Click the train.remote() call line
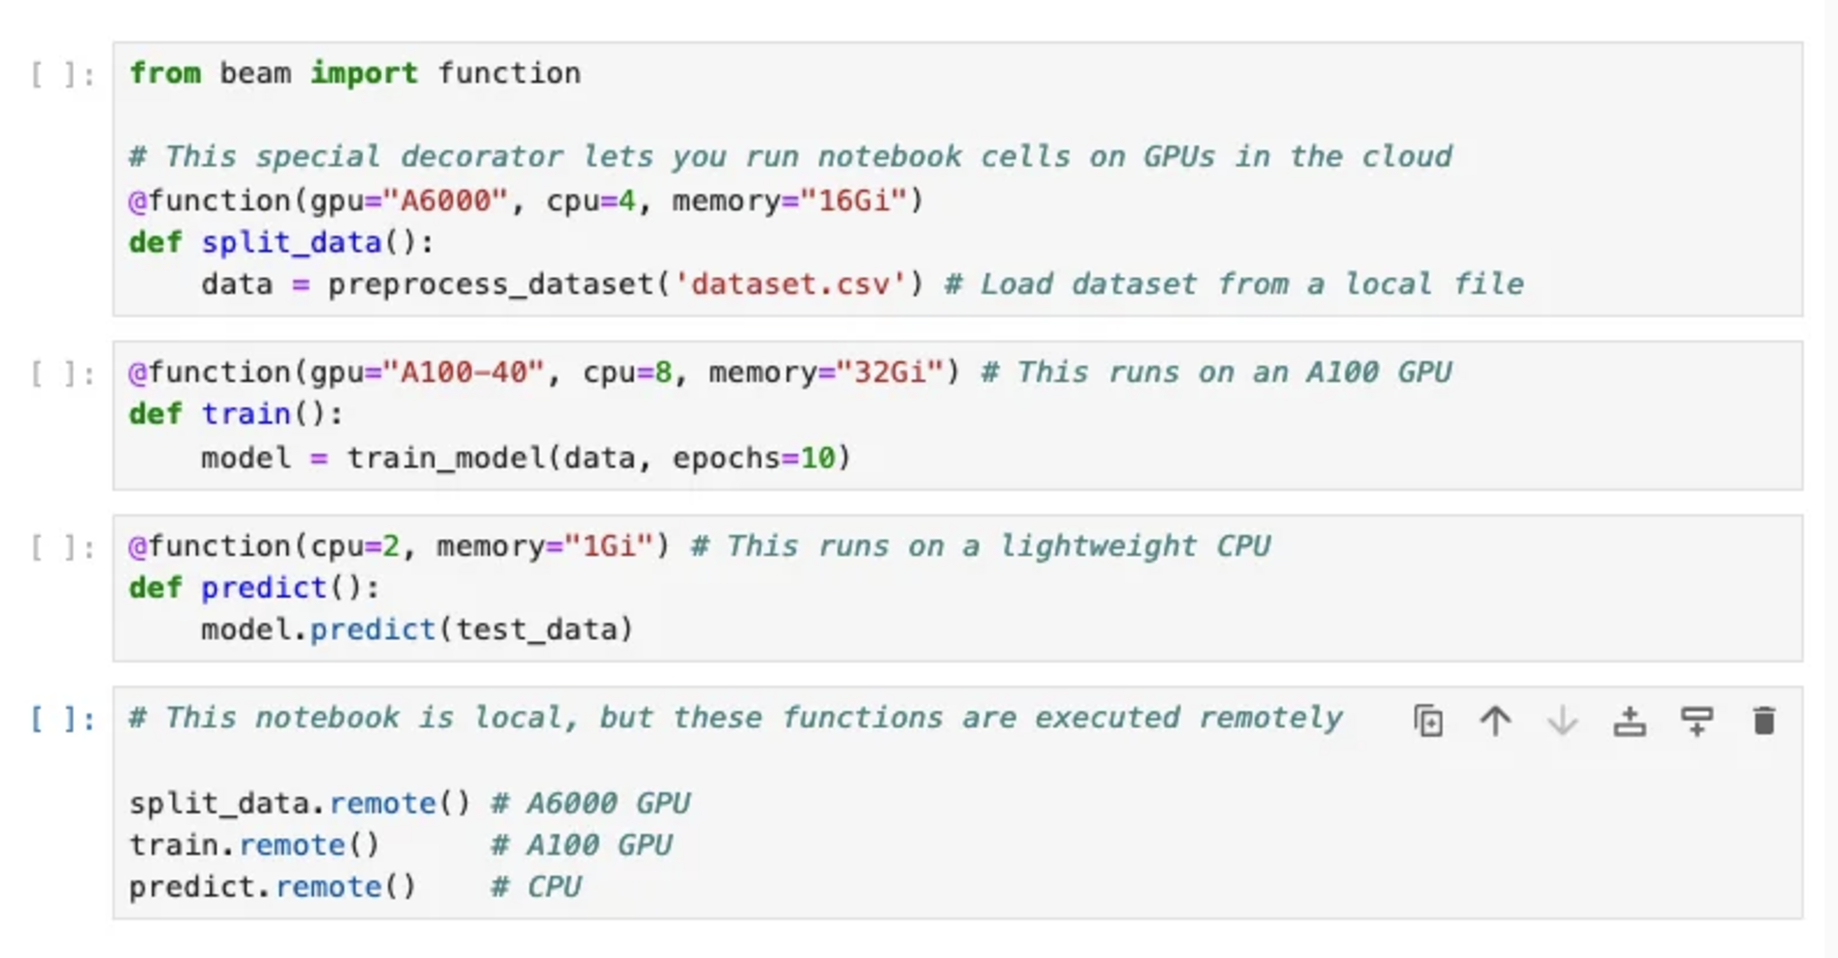Screen dimensions: 1838x958 coord(254,845)
